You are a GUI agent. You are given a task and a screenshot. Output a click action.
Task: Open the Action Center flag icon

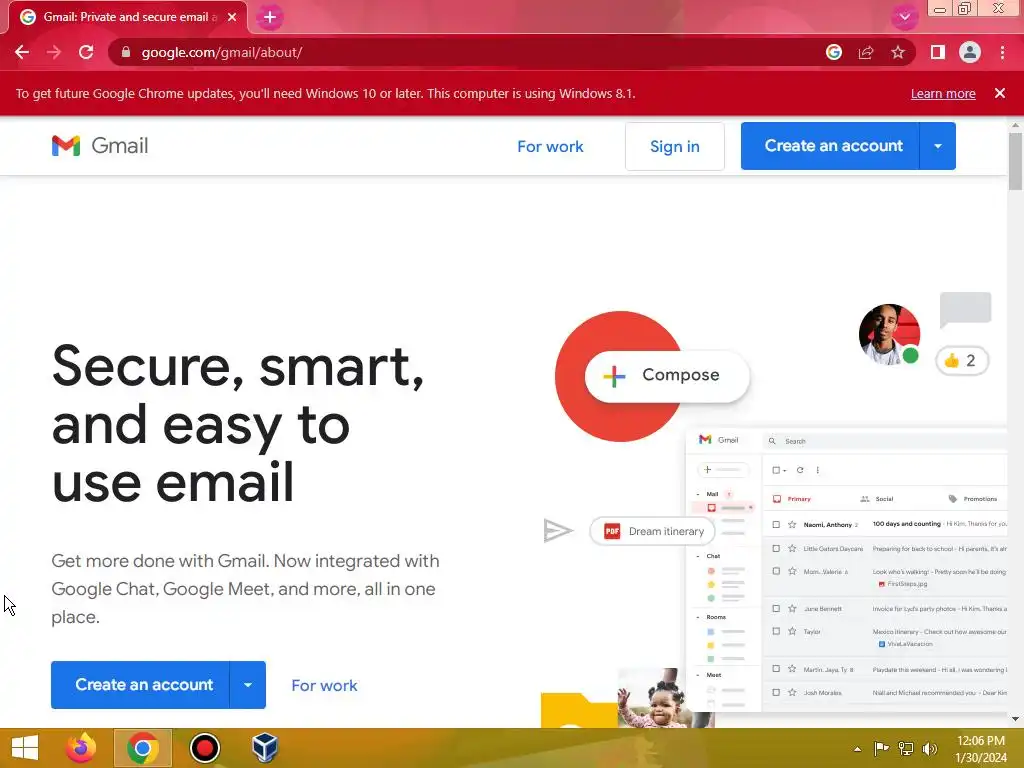click(x=881, y=748)
